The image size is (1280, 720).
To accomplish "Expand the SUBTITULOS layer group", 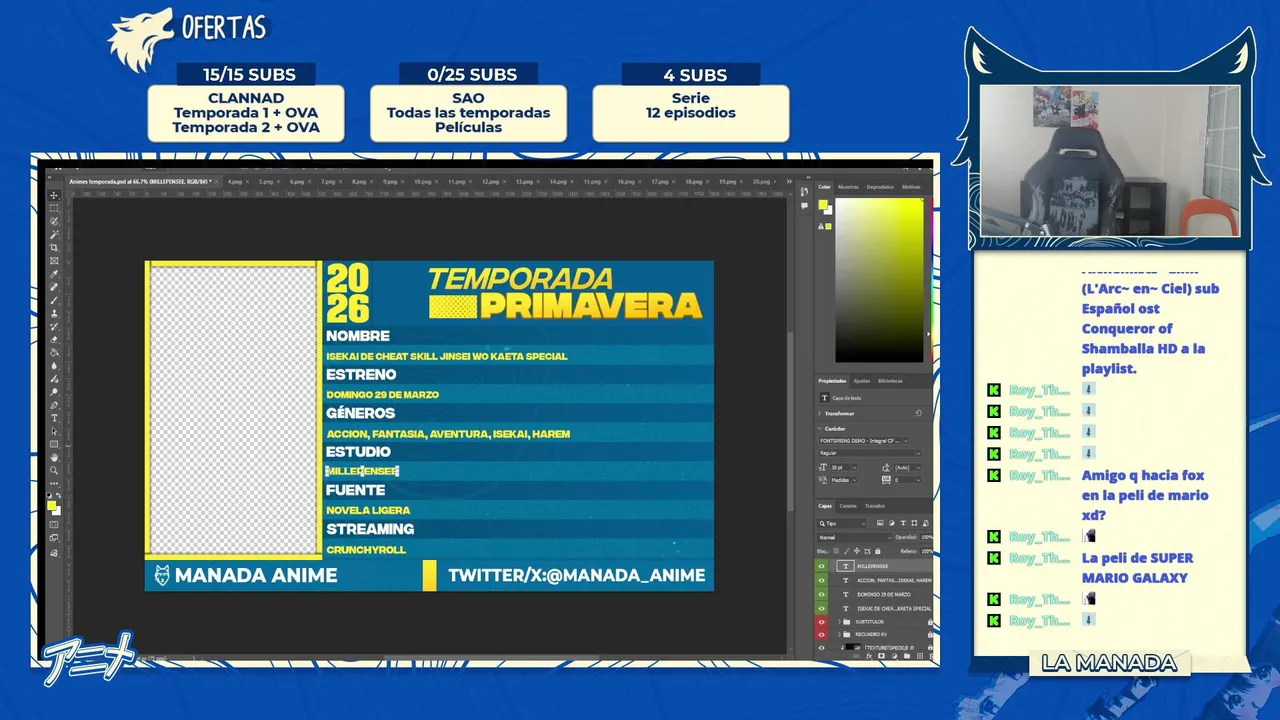I will (839, 622).
